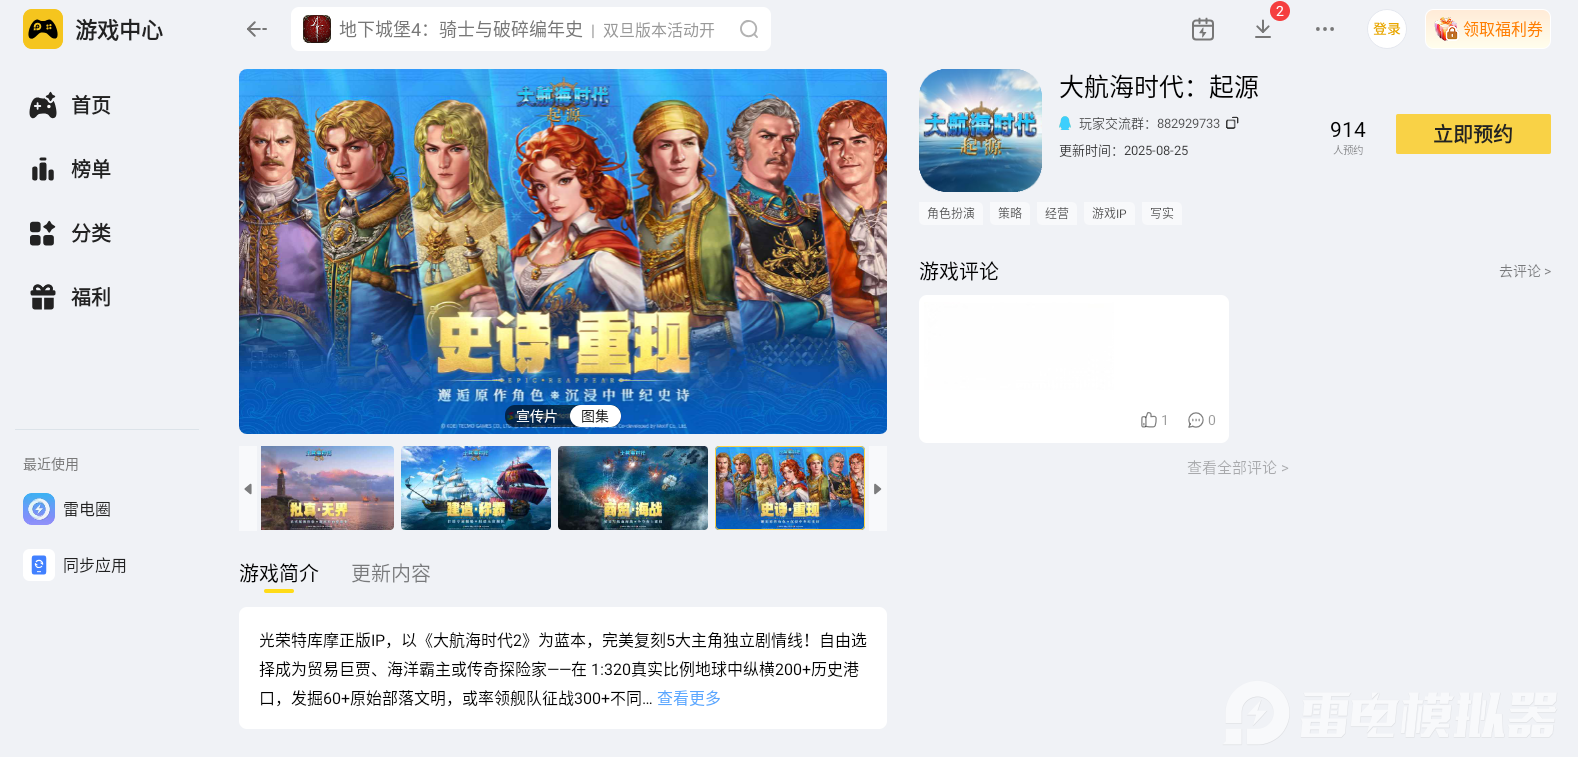Click the search magnifier icon
This screenshot has height=757, width=1578.
pyautogui.click(x=749, y=29)
